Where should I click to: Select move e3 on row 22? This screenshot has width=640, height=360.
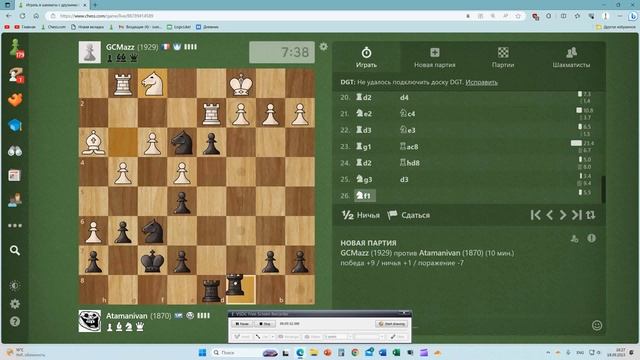pyautogui.click(x=407, y=130)
